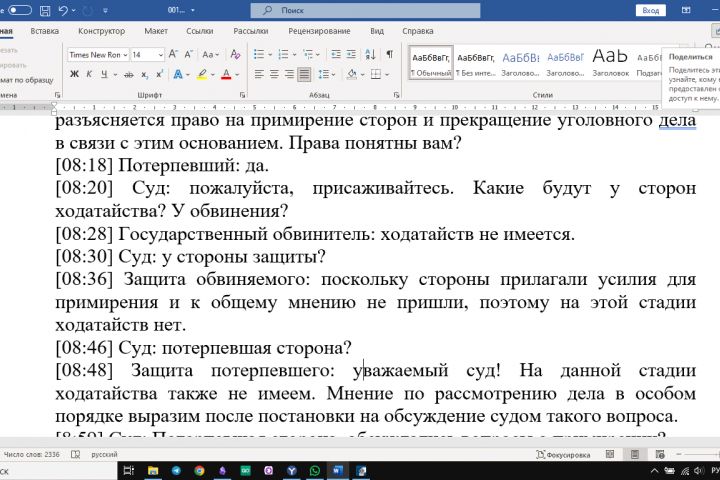Select the Обычный style

(x=432, y=63)
